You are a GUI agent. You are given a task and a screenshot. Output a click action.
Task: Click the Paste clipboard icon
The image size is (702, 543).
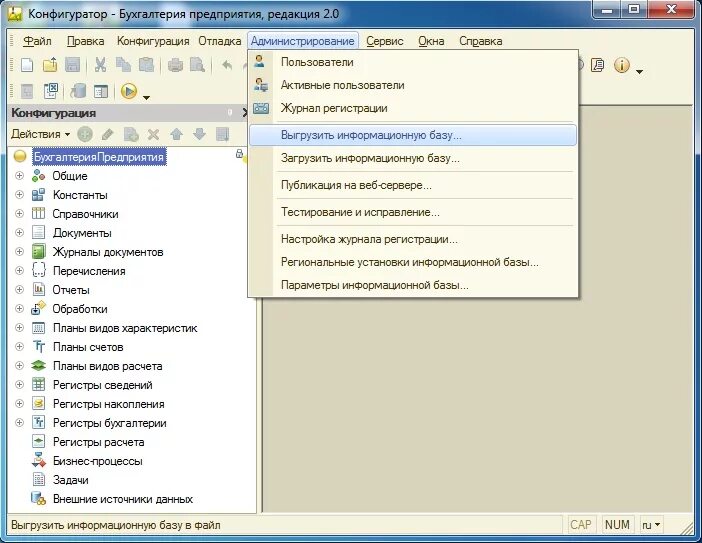(x=146, y=65)
